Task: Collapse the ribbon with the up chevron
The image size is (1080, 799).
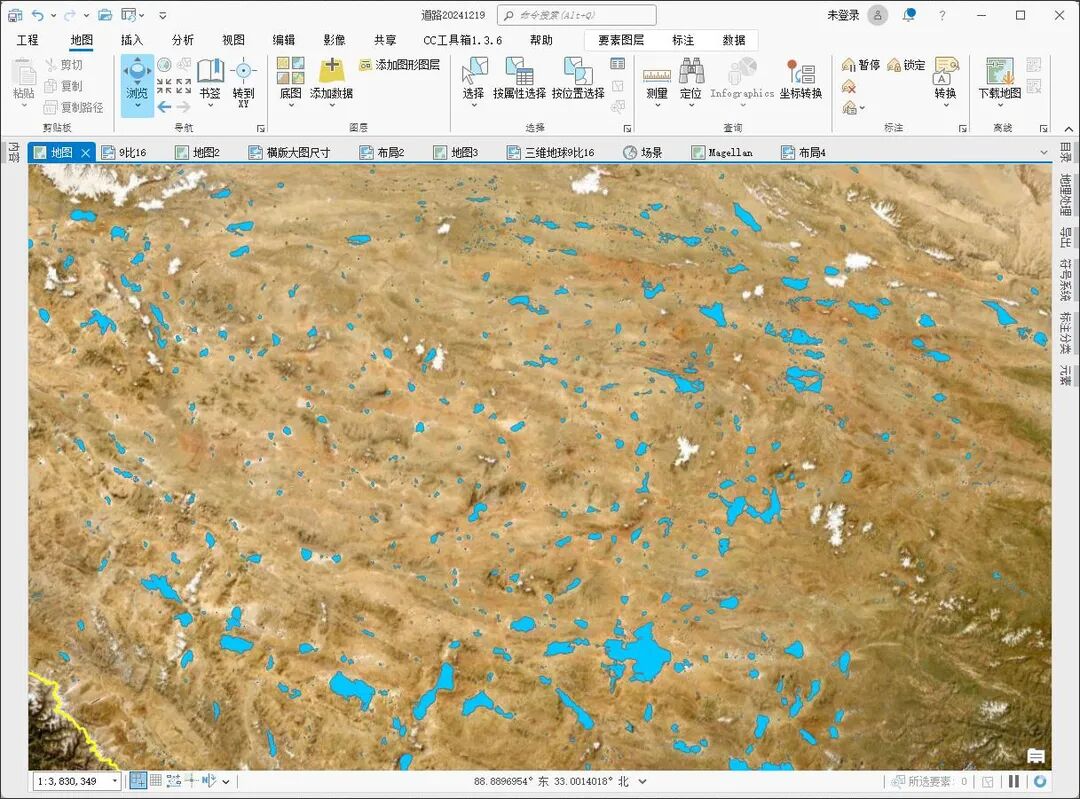Action: click(x=1068, y=129)
